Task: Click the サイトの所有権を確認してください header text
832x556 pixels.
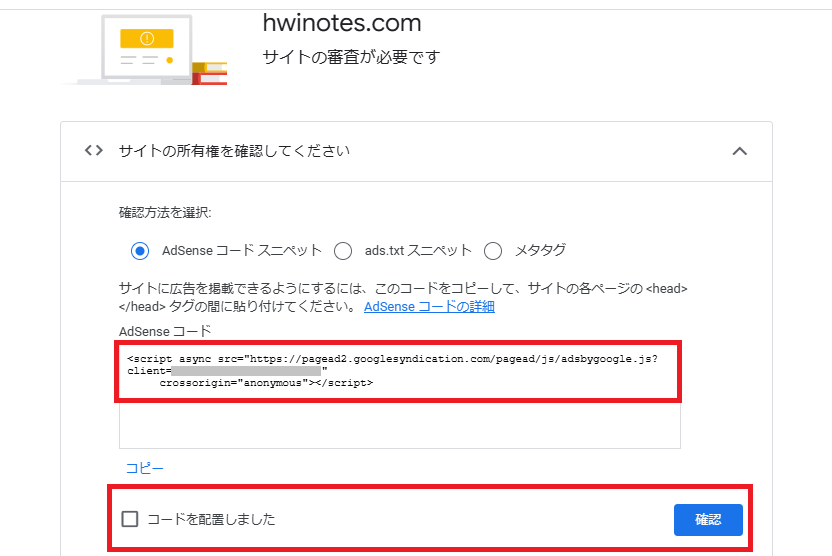Action: (234, 151)
